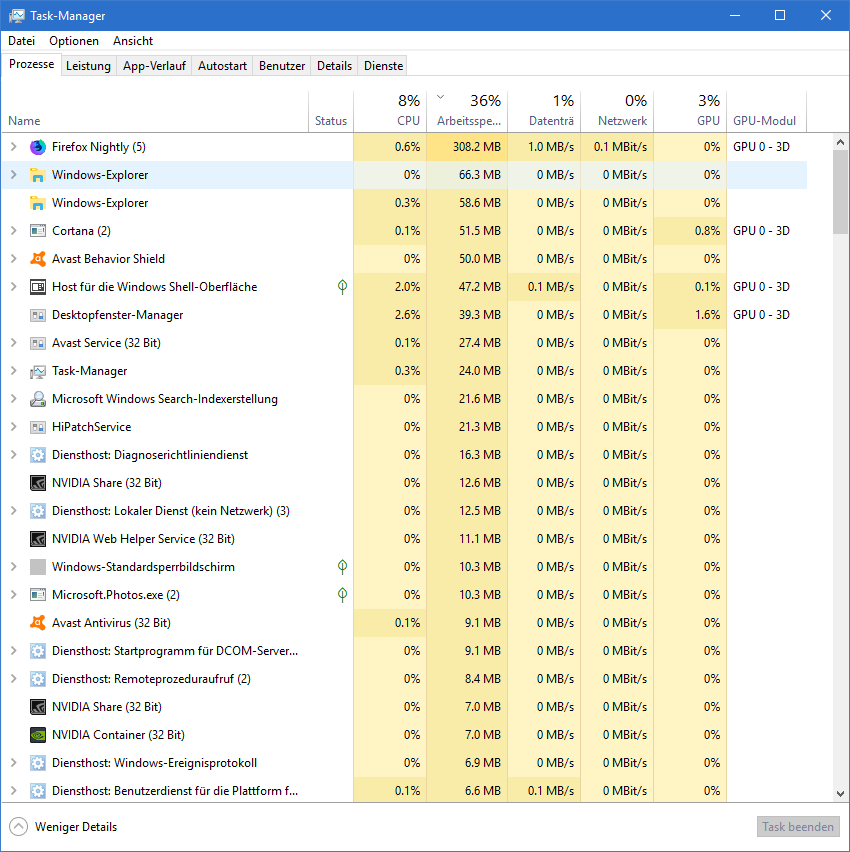
Task: Expand the Avast Service (32 Bit) entry
Action: [x=14, y=343]
